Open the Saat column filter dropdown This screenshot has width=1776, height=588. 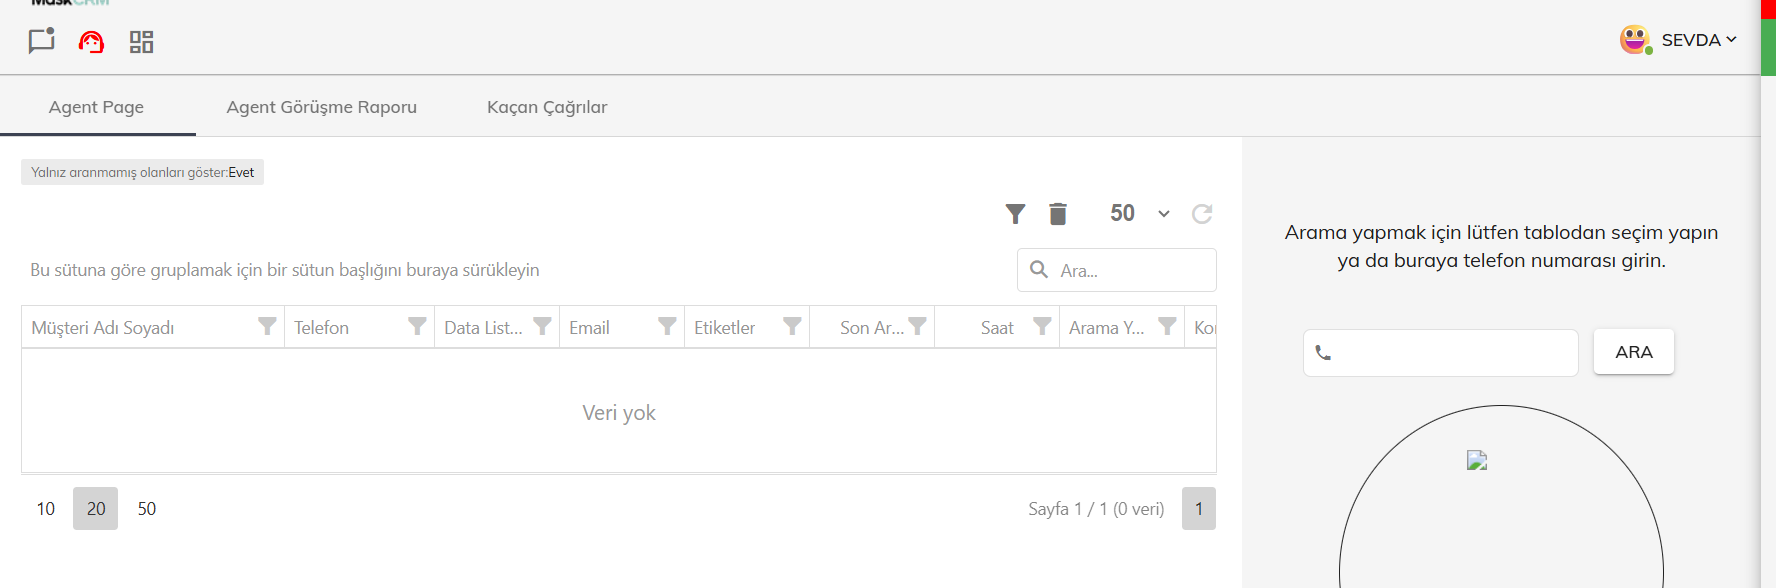click(x=1042, y=327)
